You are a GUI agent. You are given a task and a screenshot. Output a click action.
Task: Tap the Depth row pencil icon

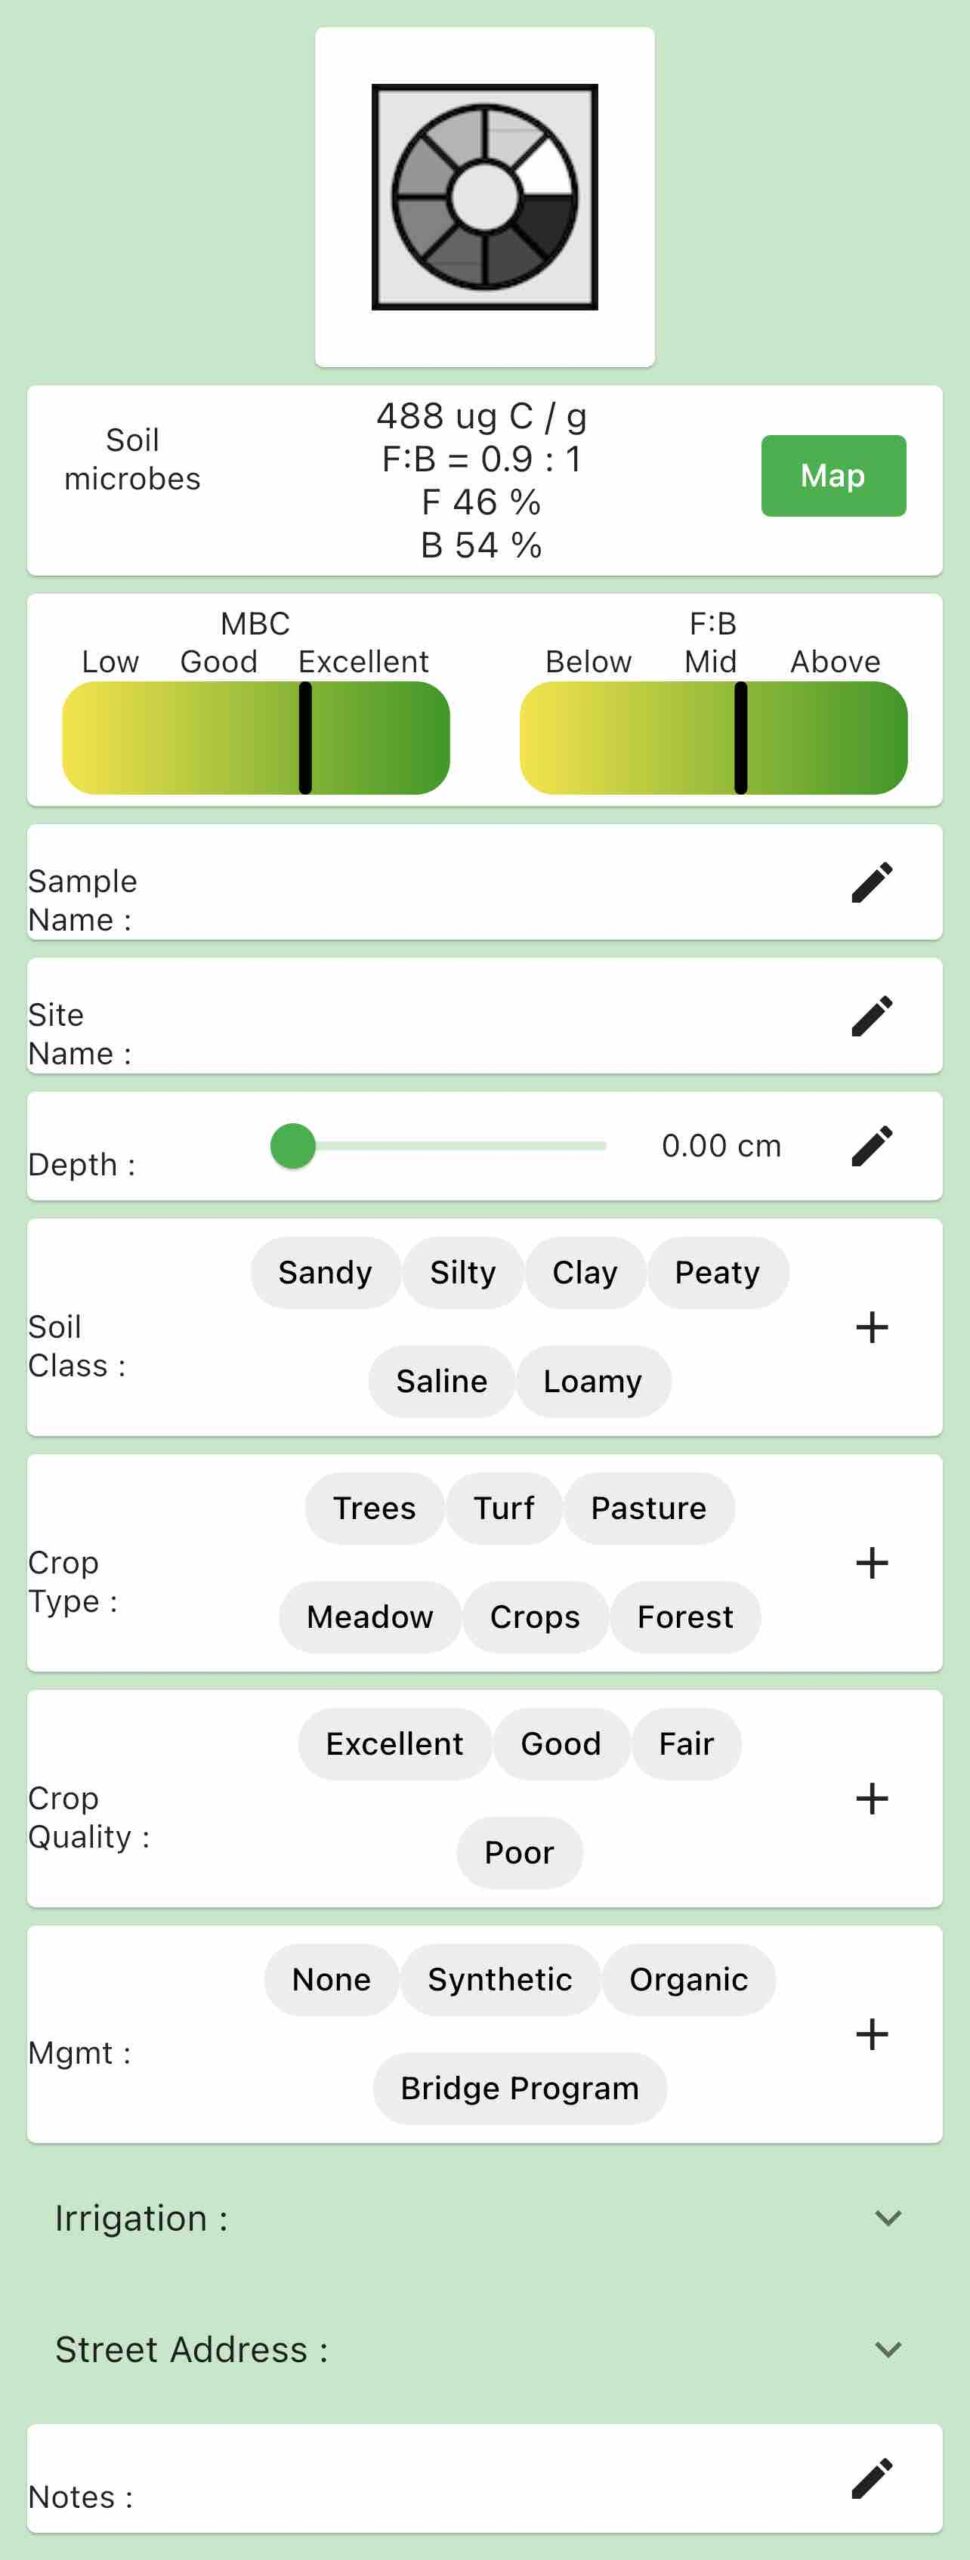[x=872, y=1146]
